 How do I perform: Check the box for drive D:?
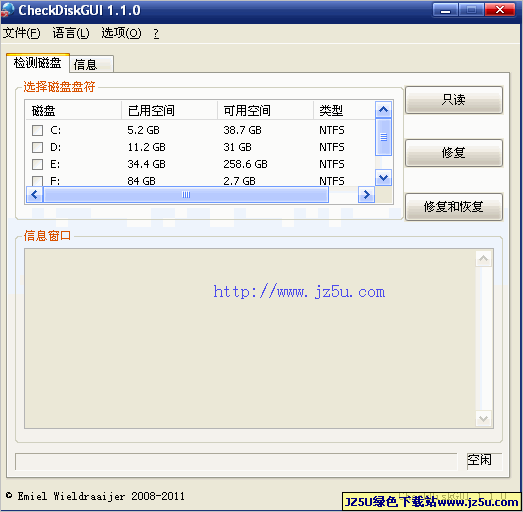pyautogui.click(x=37, y=147)
